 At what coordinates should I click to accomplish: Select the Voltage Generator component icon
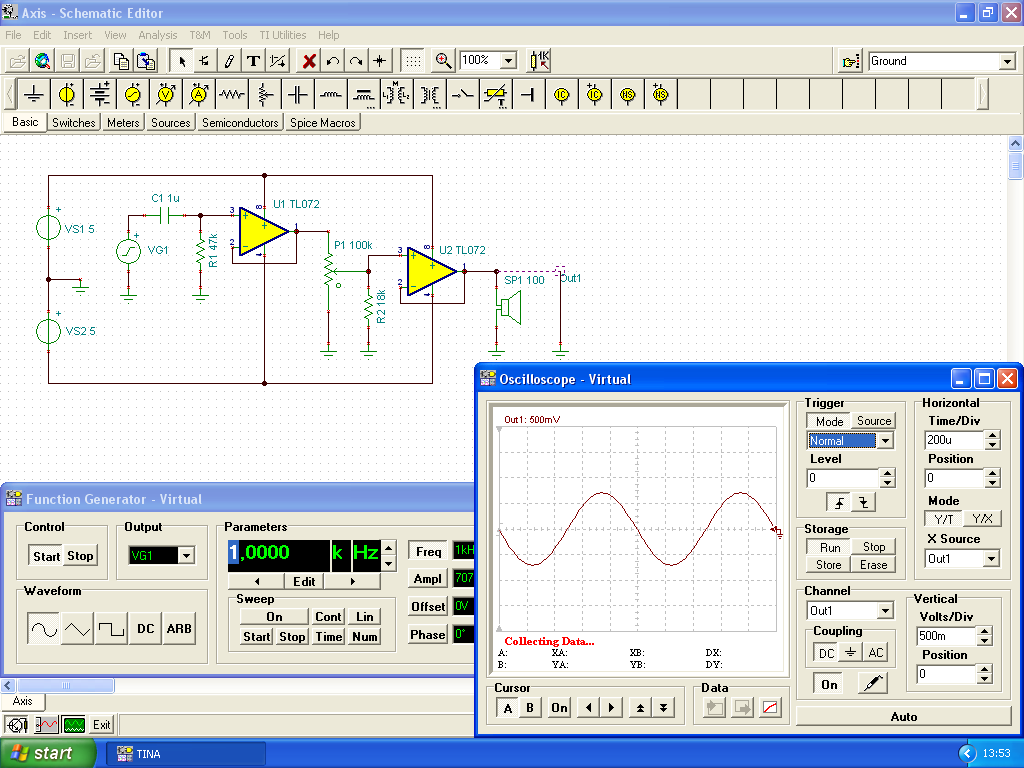[x=133, y=95]
